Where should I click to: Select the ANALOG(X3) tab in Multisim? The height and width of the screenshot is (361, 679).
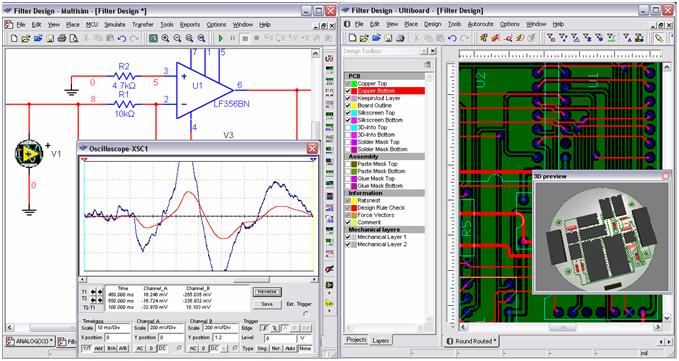point(29,342)
